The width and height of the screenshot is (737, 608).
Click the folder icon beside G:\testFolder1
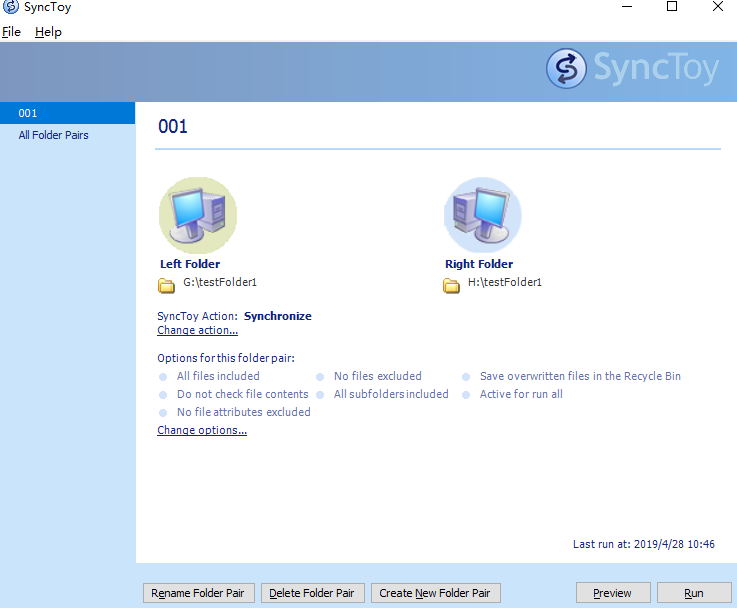[166, 286]
